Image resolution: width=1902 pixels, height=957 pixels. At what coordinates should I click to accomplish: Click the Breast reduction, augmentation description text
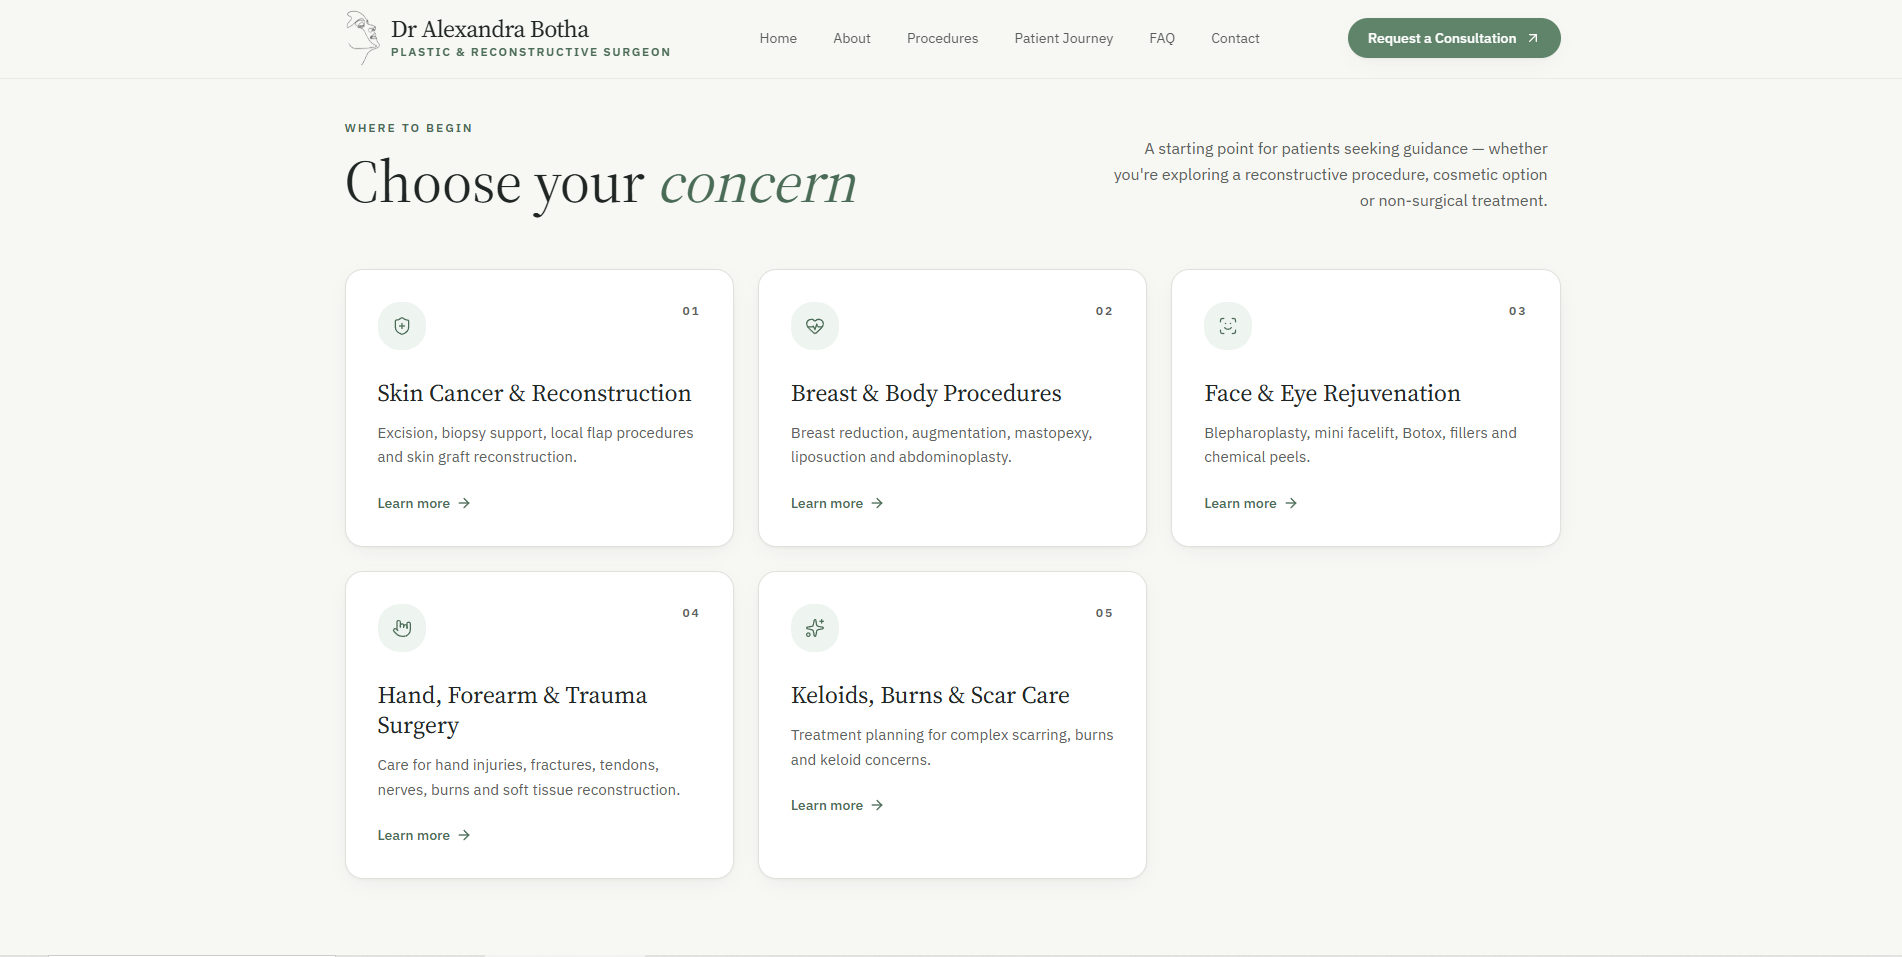tap(941, 445)
